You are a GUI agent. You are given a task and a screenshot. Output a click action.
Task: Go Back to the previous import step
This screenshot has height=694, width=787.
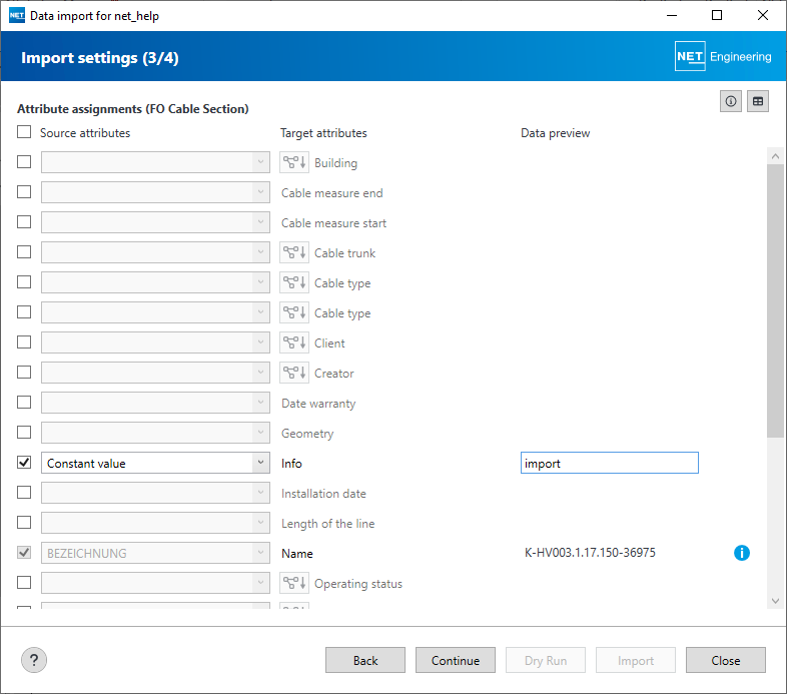(x=365, y=660)
